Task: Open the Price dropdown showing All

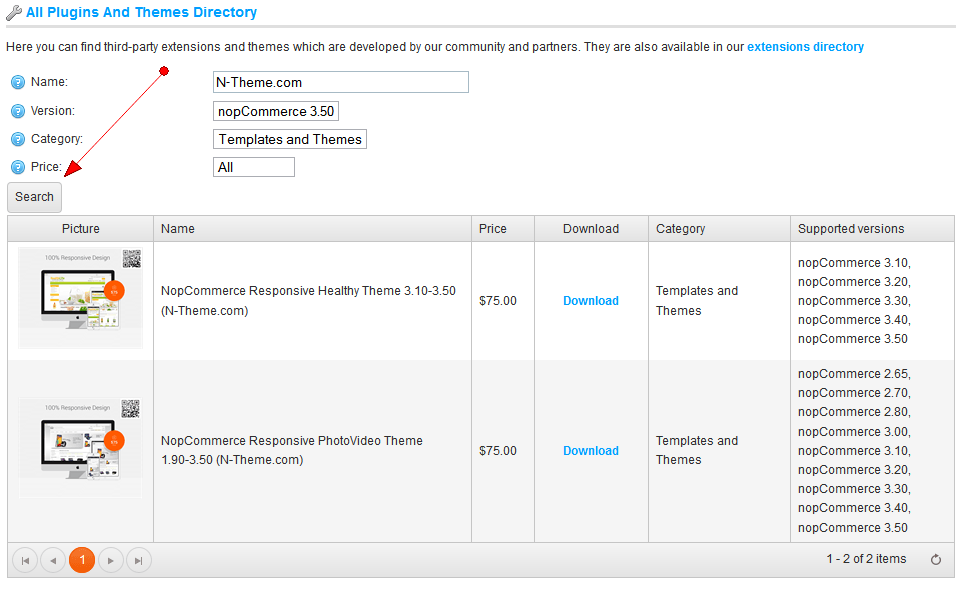Action: (254, 167)
